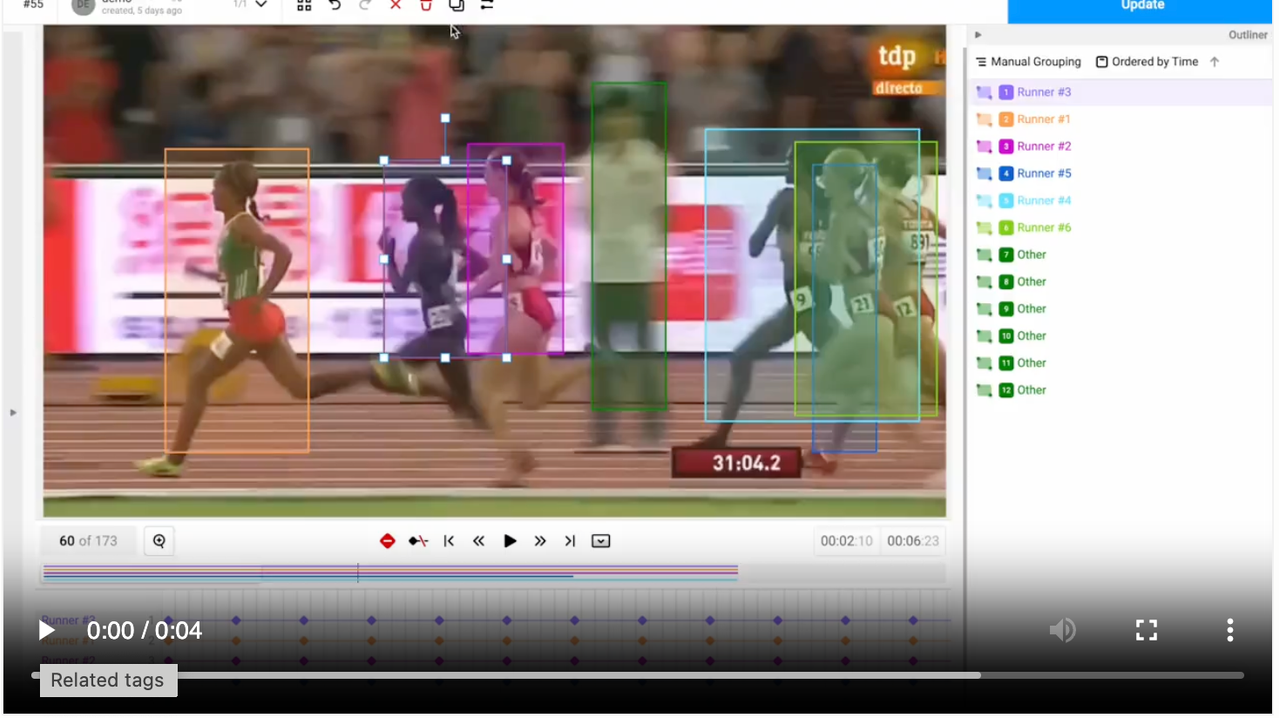Viewport: 1279px width, 718px height.
Task: Undo the last annotation change
Action: [334, 7]
